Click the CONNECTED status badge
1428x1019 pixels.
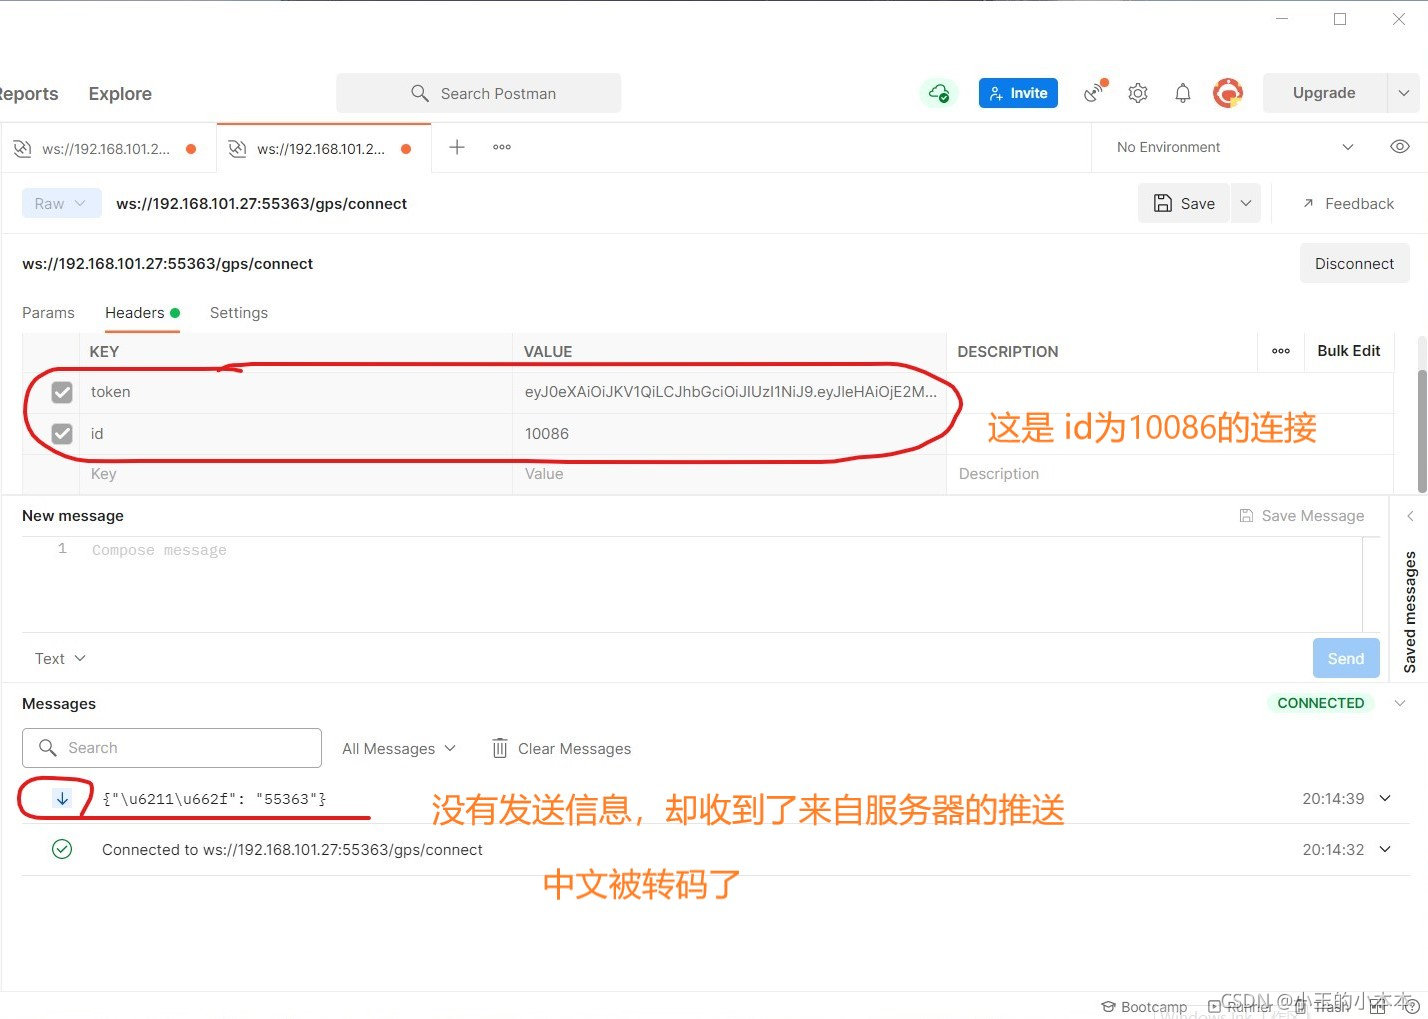tap(1321, 703)
